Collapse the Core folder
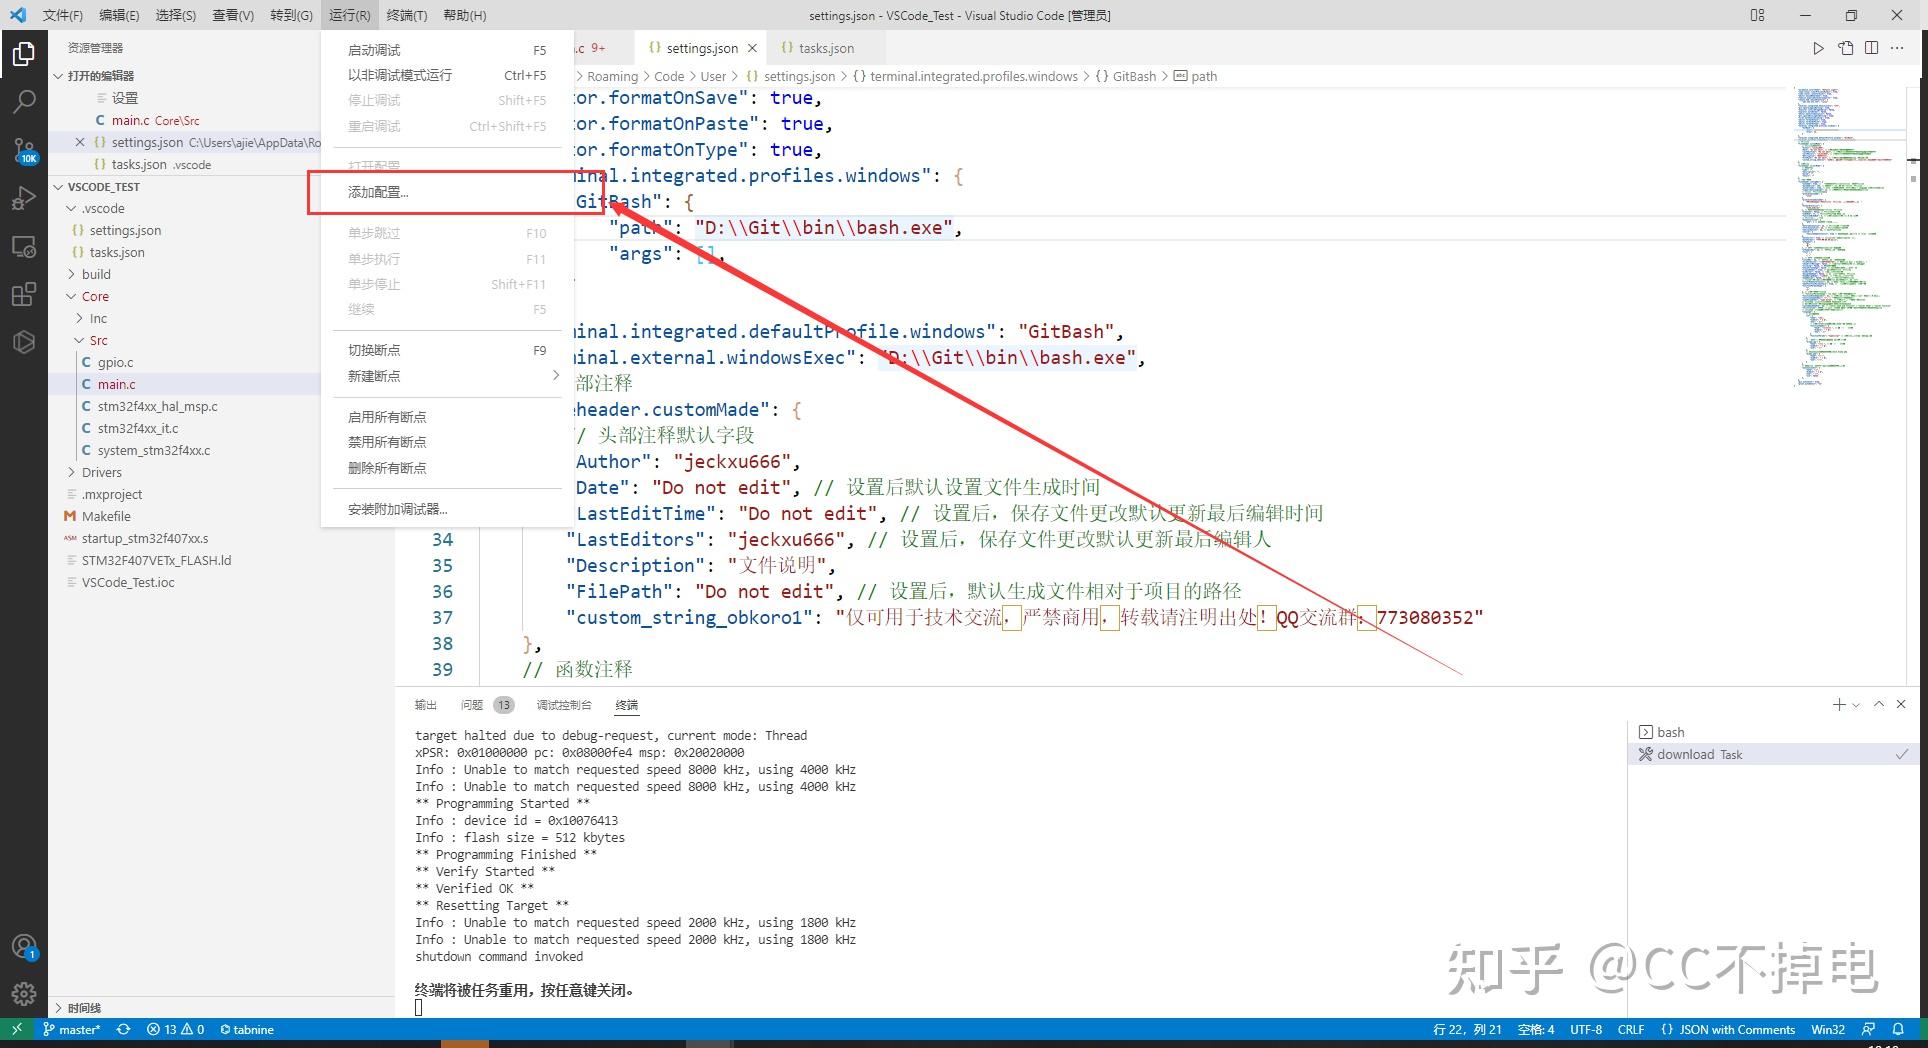This screenshot has height=1048, width=1928. [72, 296]
